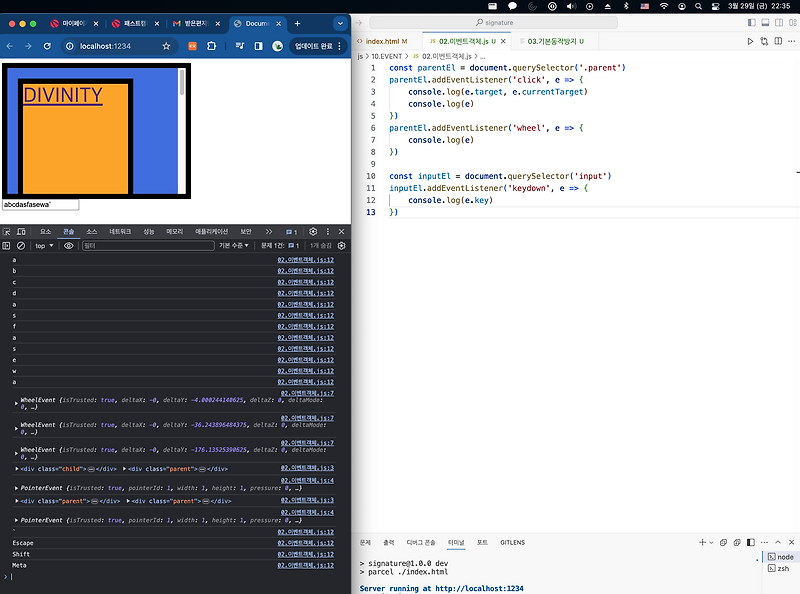Open the top context dropdown
The image size is (800, 594).
coord(44,245)
